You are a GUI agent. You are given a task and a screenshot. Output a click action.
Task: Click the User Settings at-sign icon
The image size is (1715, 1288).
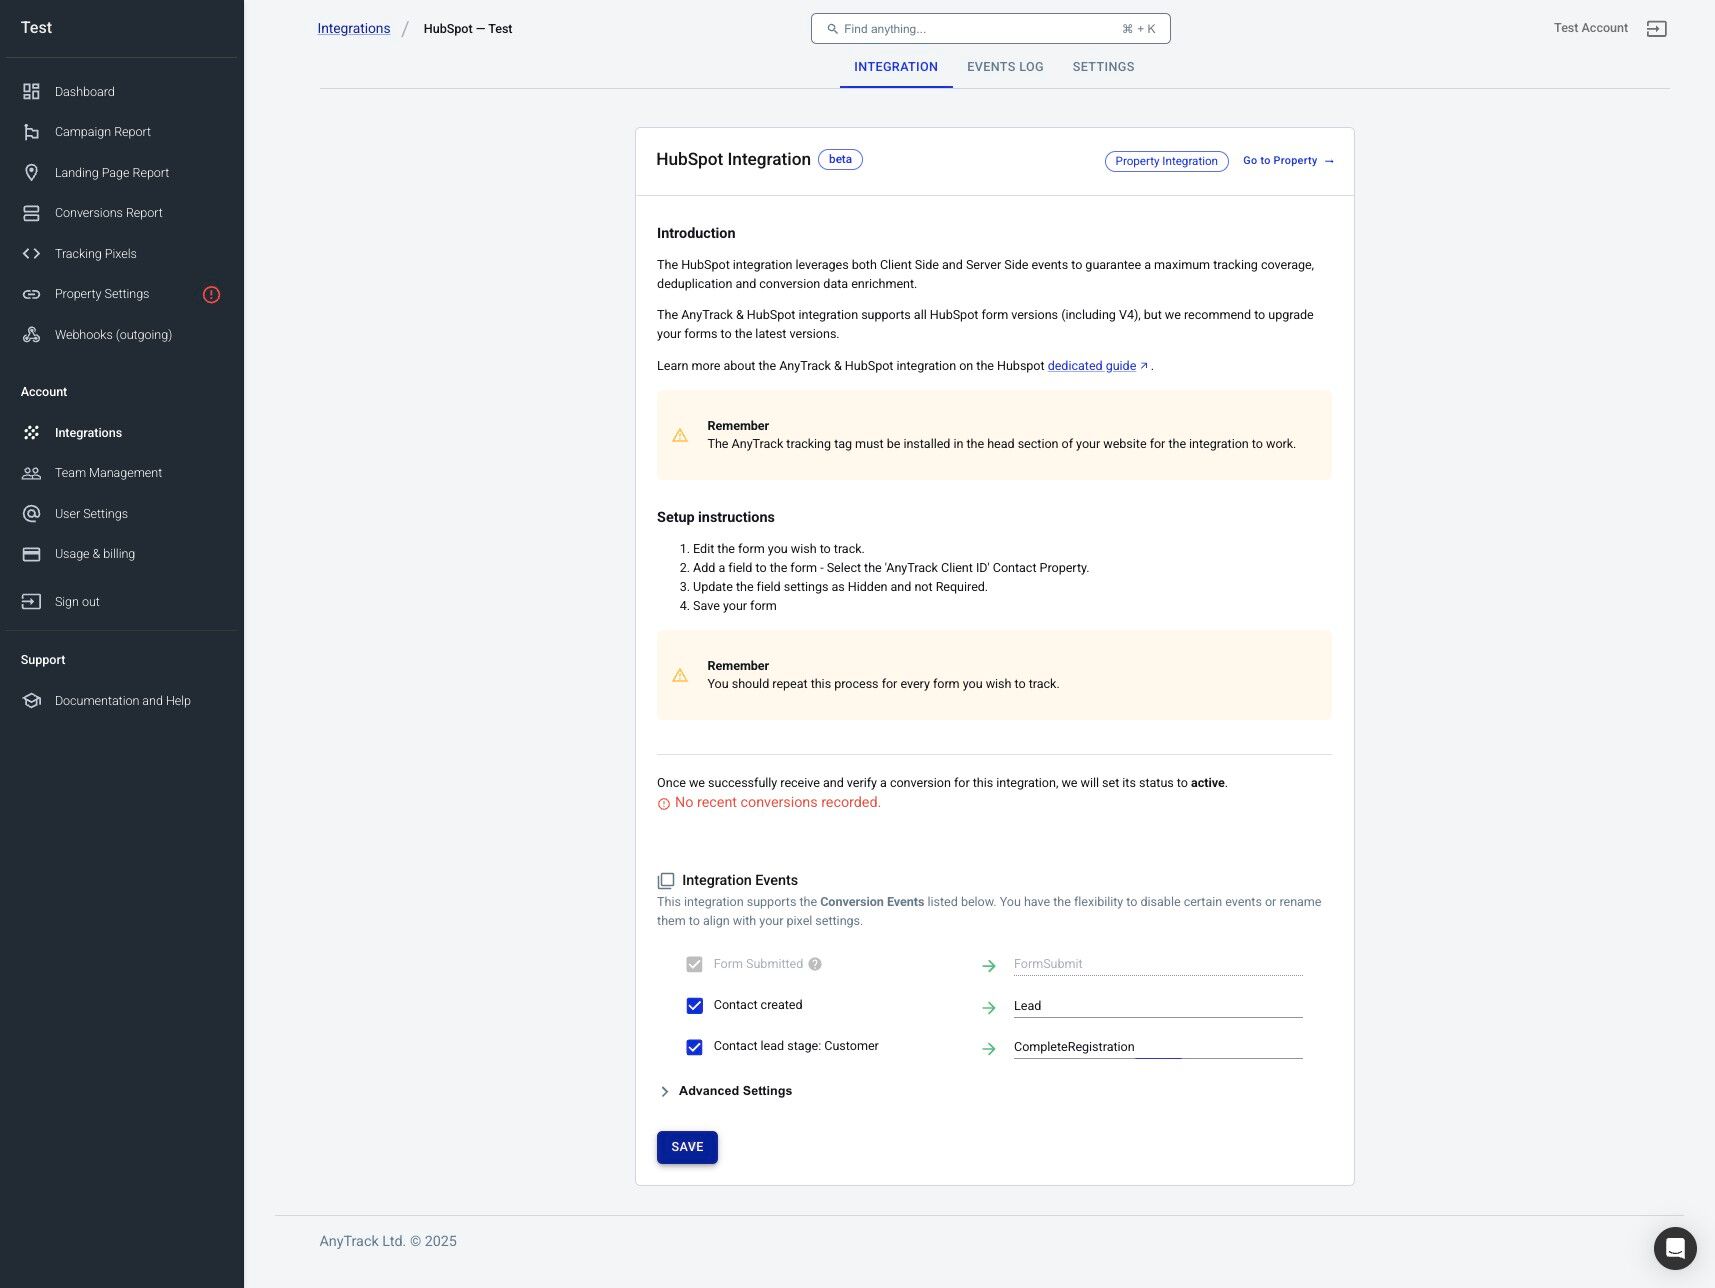click(31, 514)
